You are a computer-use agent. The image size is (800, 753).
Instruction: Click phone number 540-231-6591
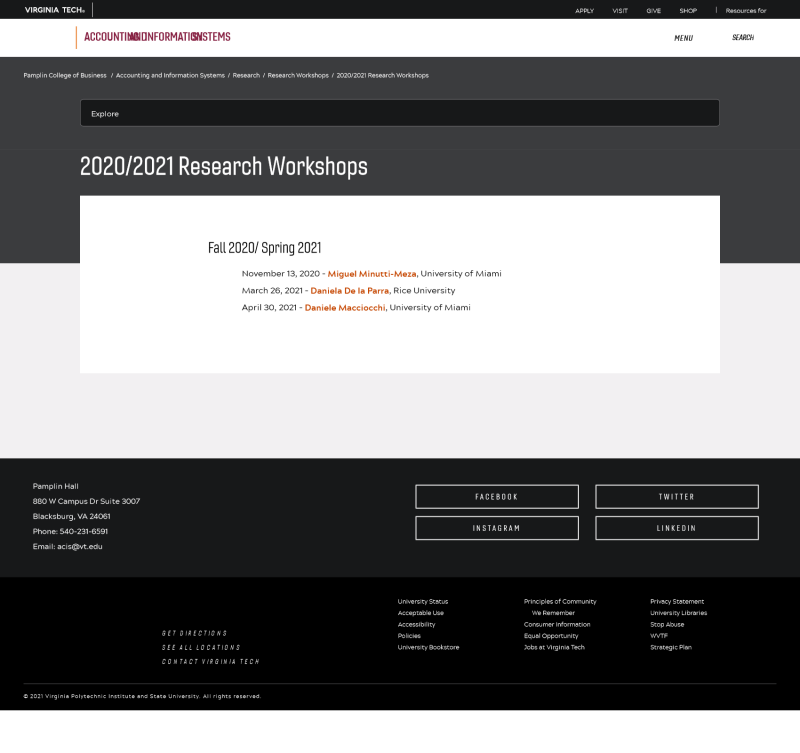(84, 532)
